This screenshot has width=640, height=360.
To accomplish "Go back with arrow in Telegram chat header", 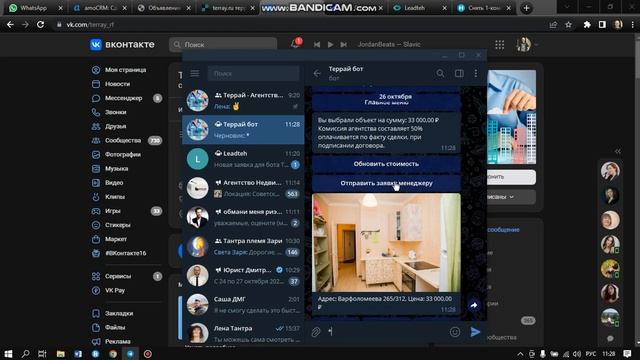I will pyautogui.click(x=317, y=73).
